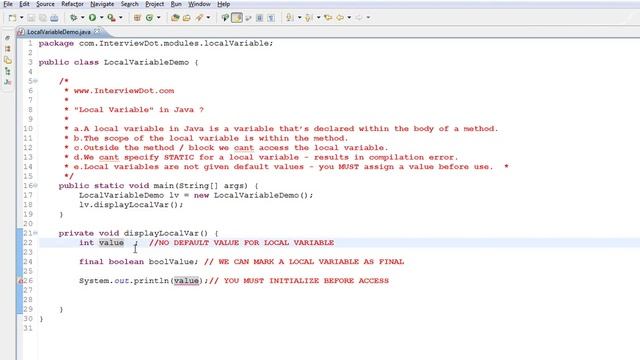The height and width of the screenshot is (360, 640).
Task: Open the Project menu
Action: [154, 4]
